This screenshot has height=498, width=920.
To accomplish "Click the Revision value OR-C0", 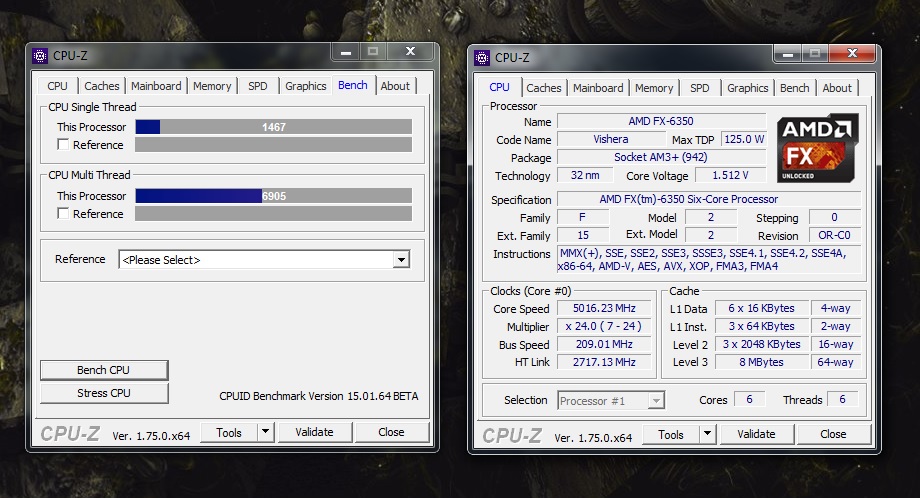I will click(834, 235).
